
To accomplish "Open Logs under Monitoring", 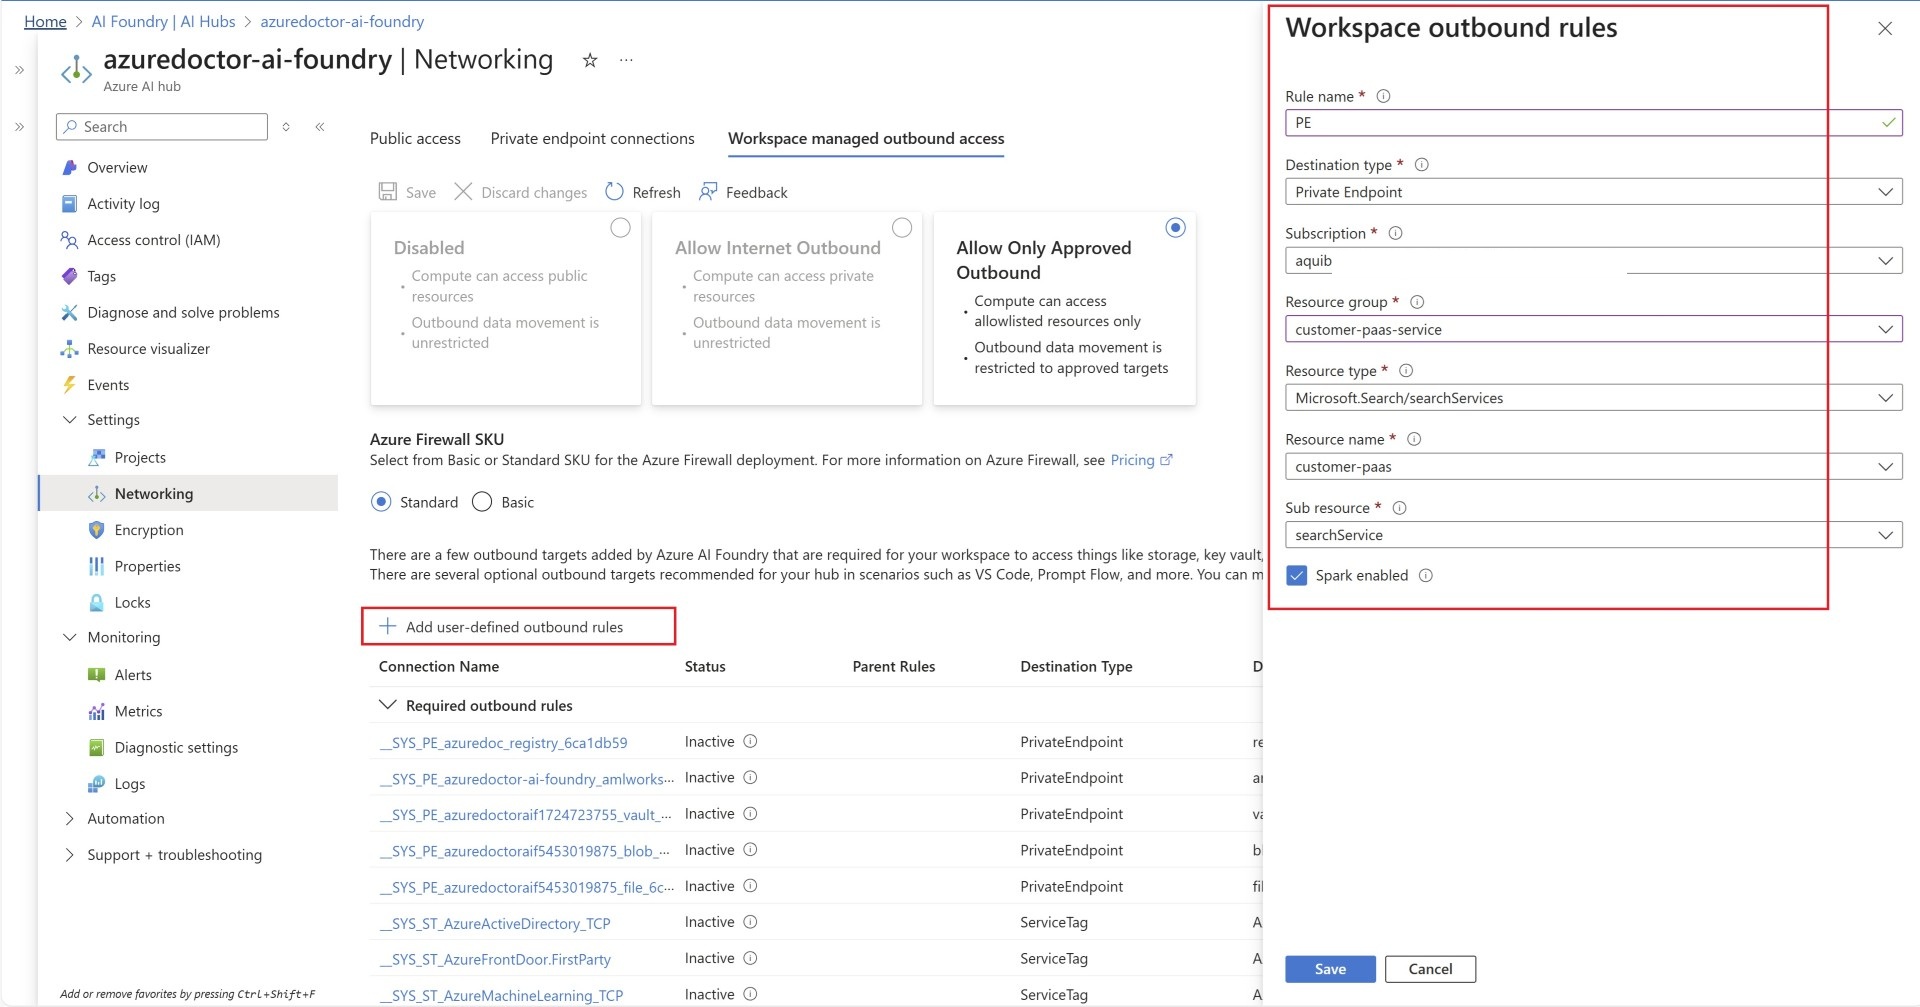I will coord(129,784).
